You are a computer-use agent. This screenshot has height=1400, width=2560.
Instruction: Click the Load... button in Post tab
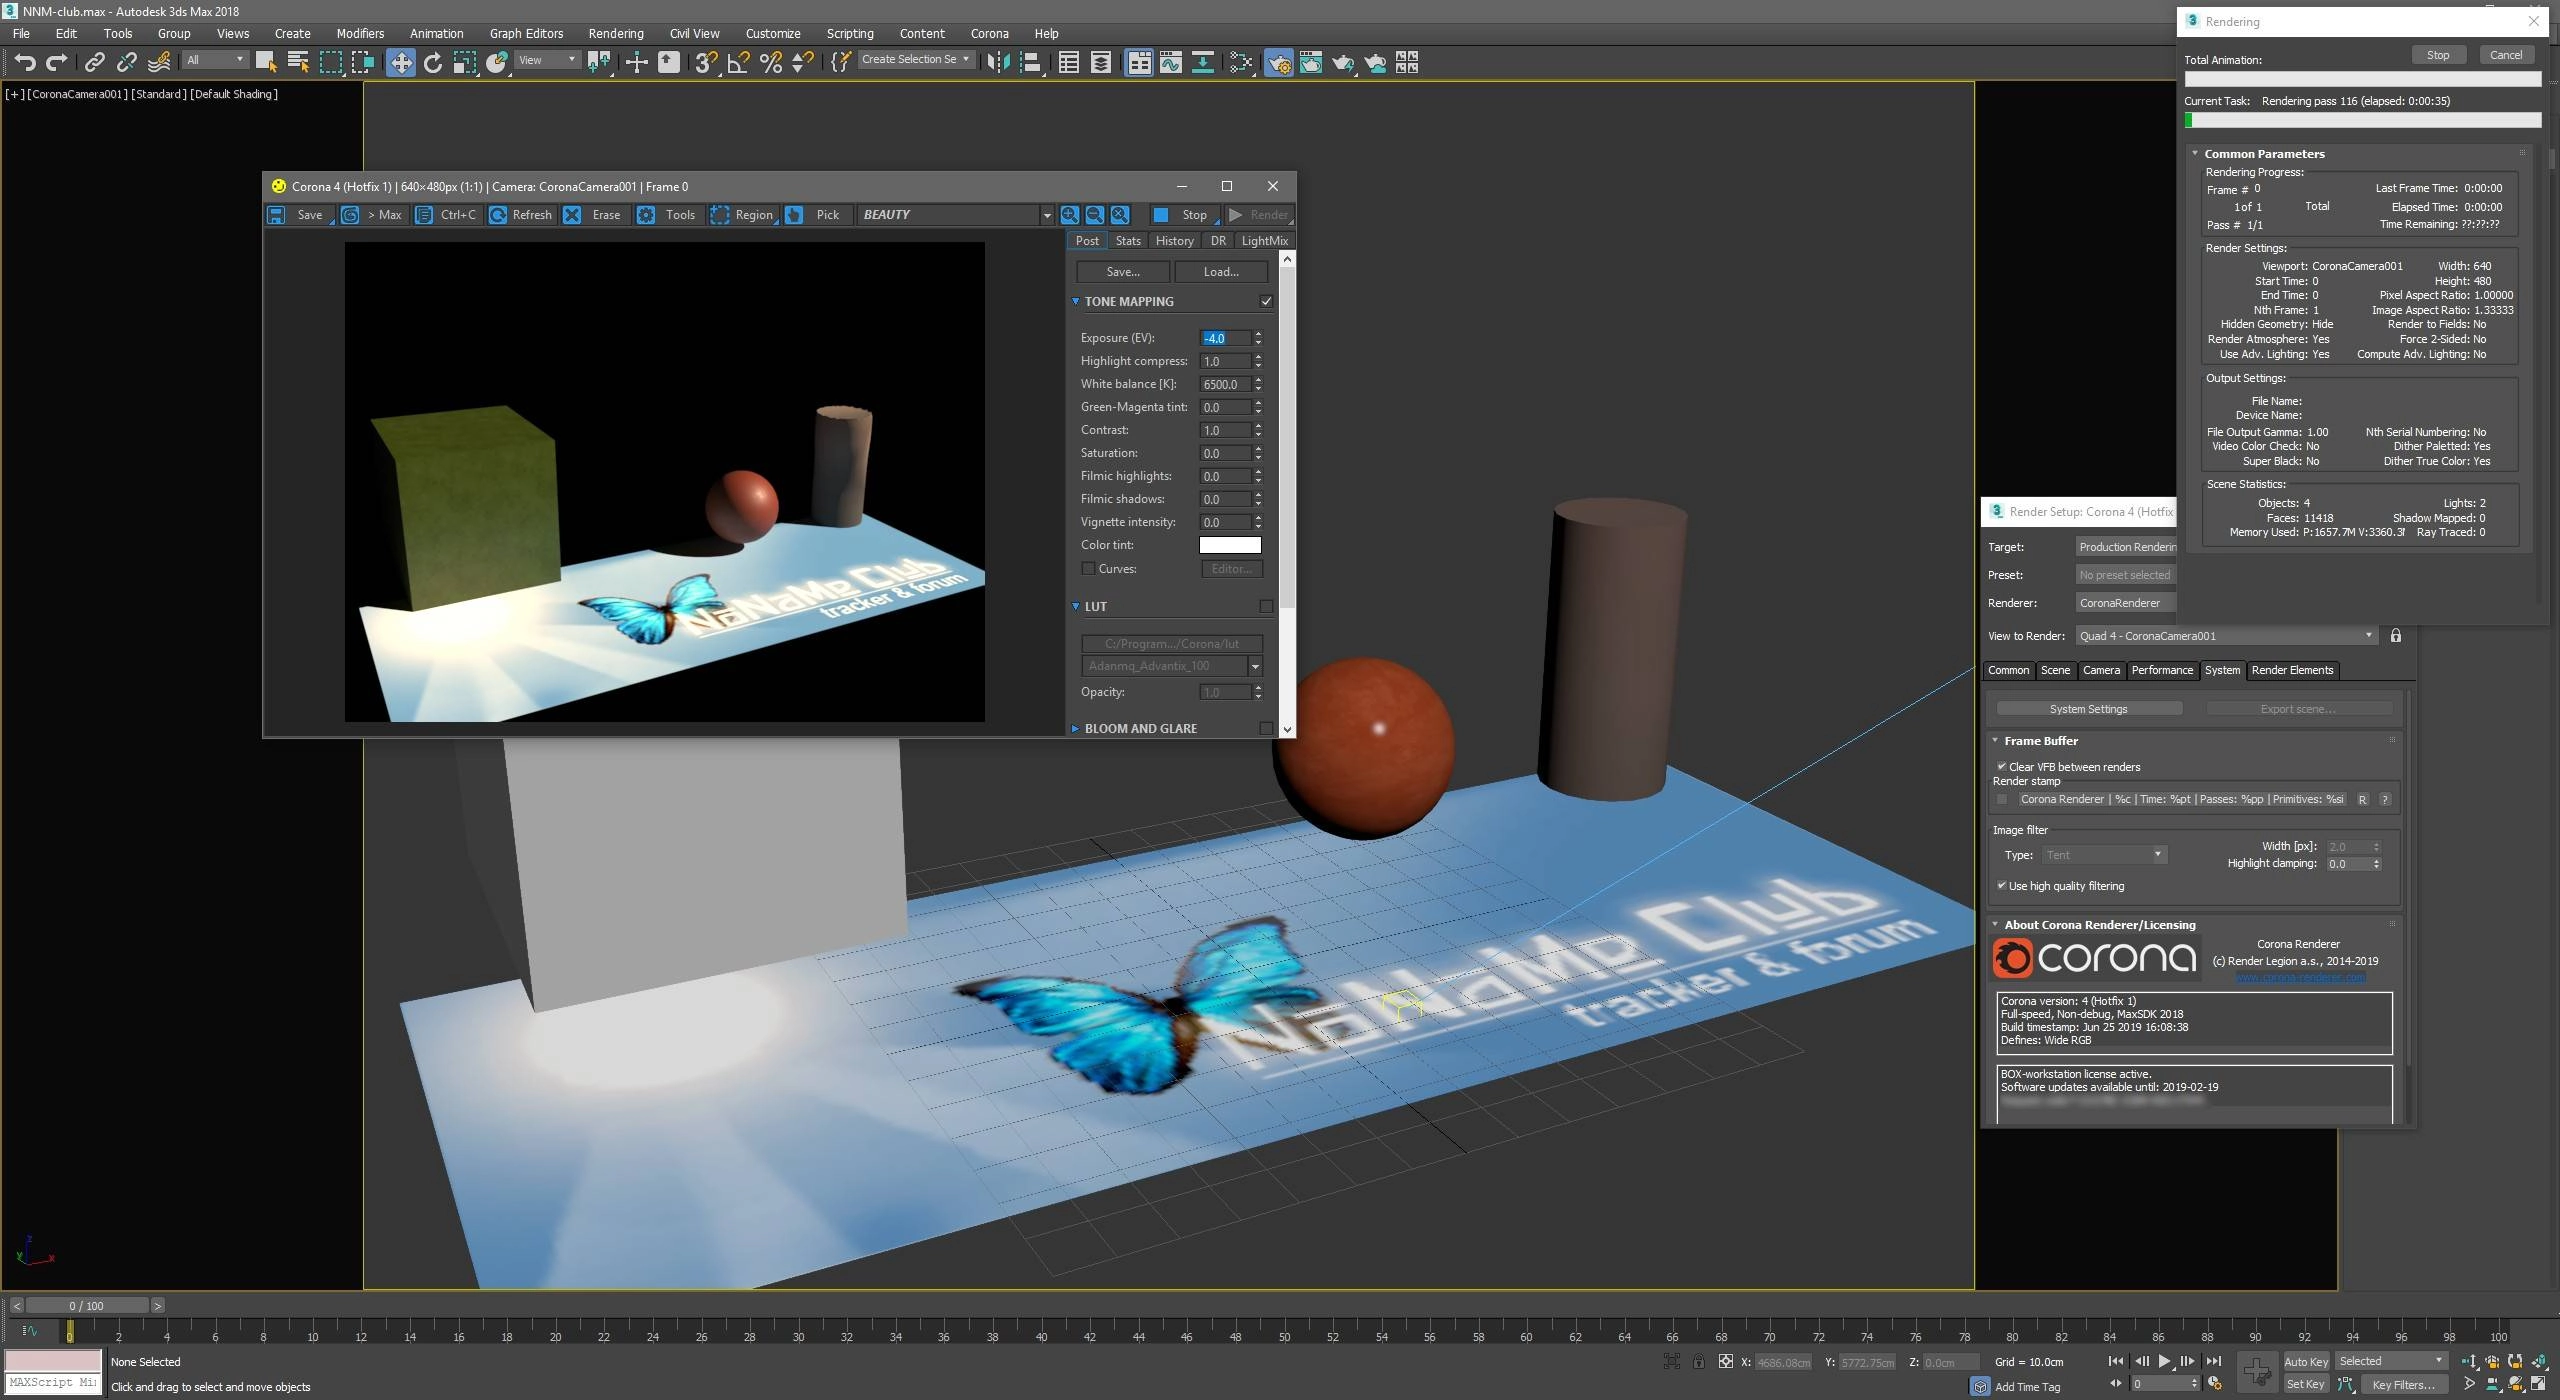pos(1221,272)
